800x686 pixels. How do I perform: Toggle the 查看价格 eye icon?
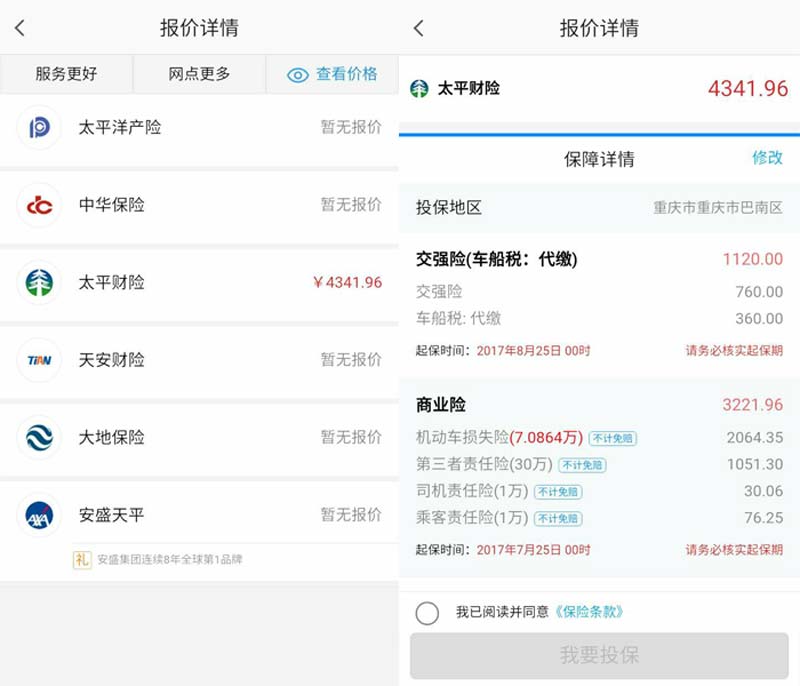pyautogui.click(x=297, y=75)
